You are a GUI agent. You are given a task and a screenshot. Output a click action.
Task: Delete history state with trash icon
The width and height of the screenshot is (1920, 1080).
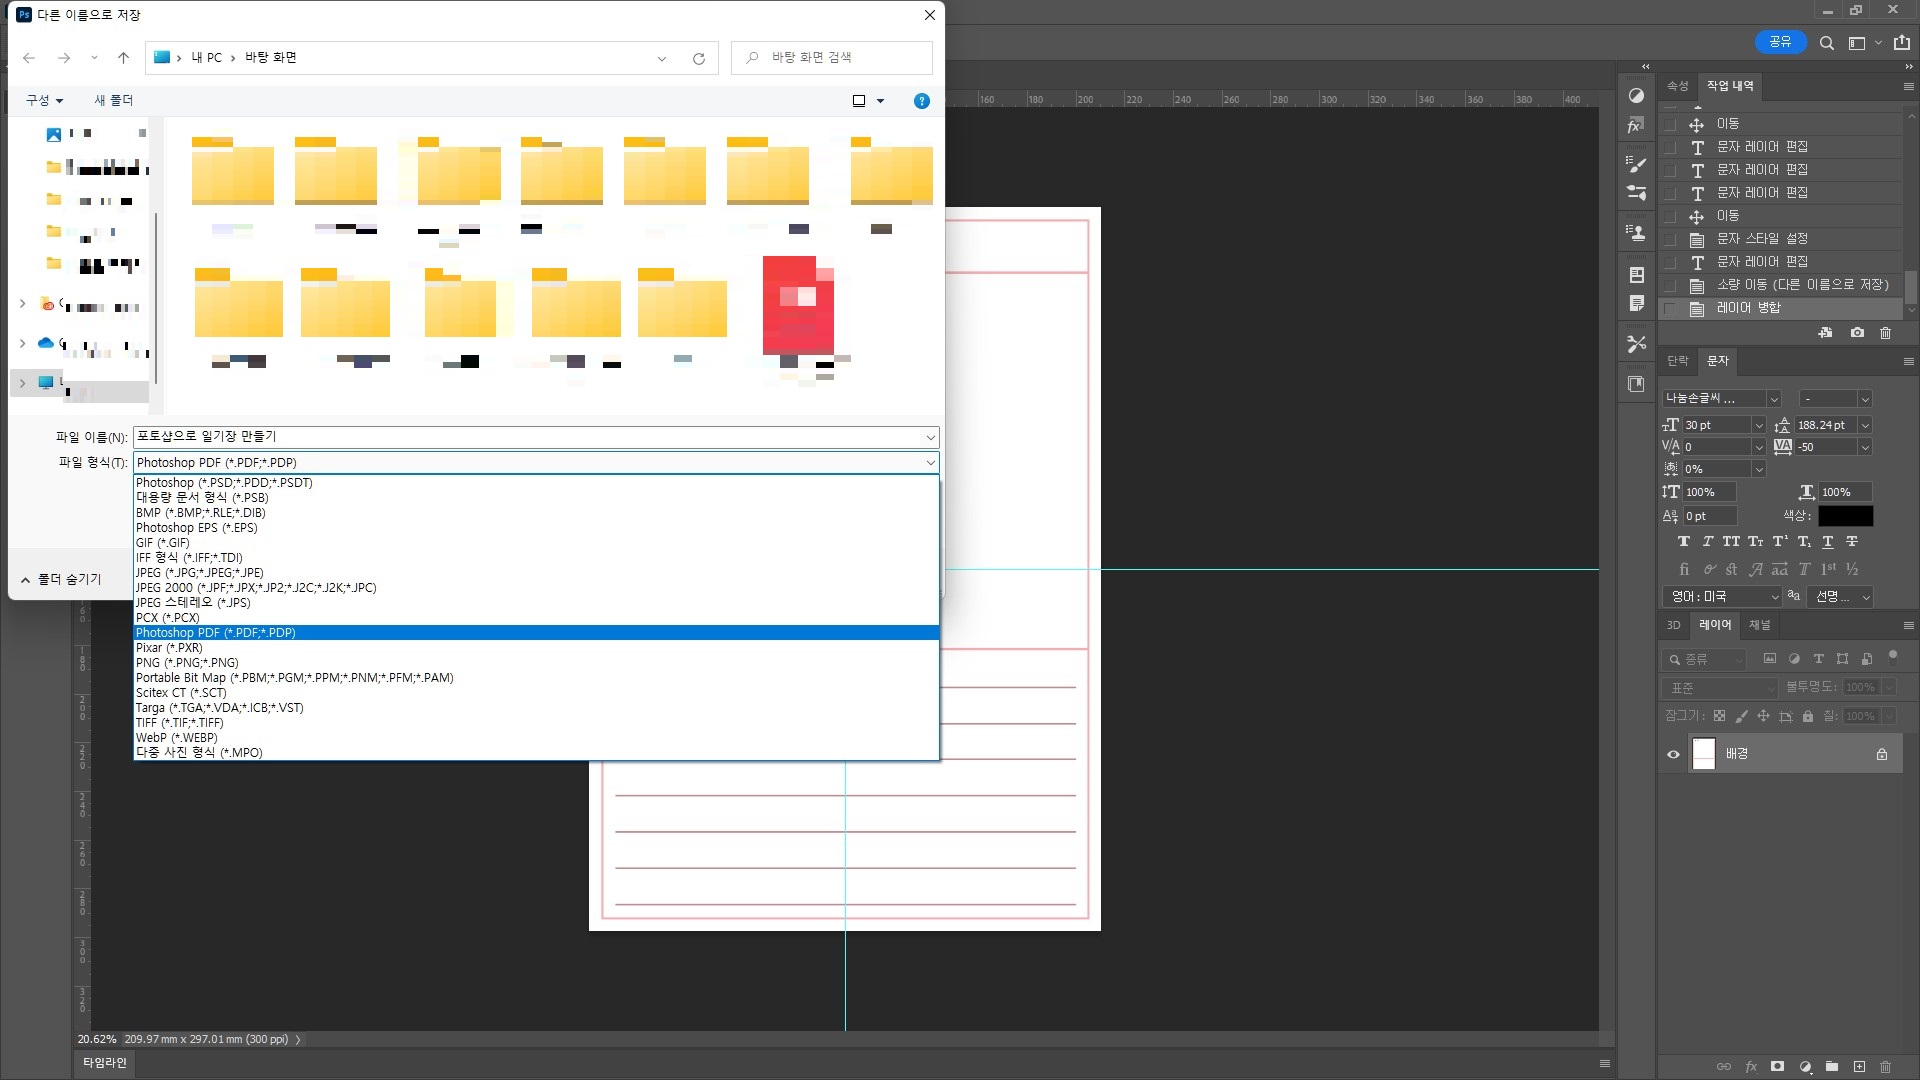pos(1886,333)
